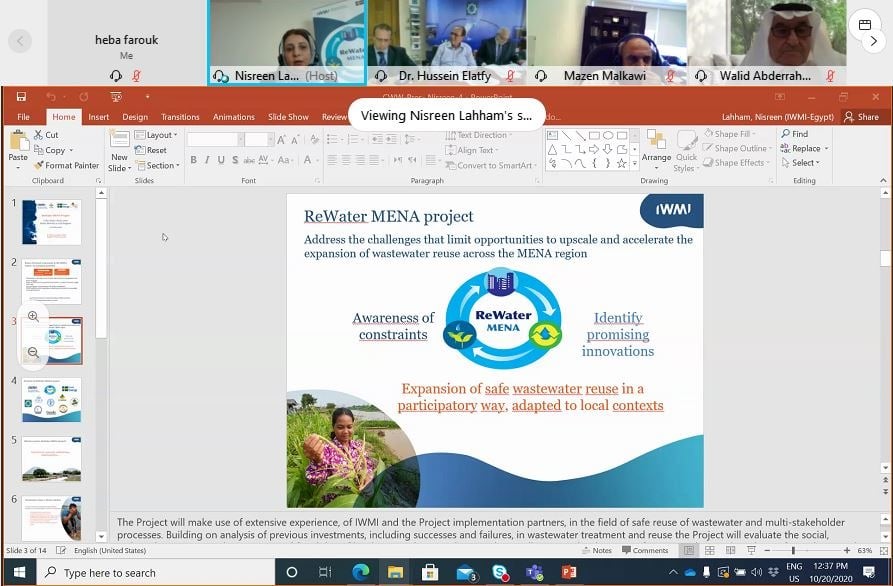Toggle Bold formatting
The width and height of the screenshot is (893, 586).
194,160
